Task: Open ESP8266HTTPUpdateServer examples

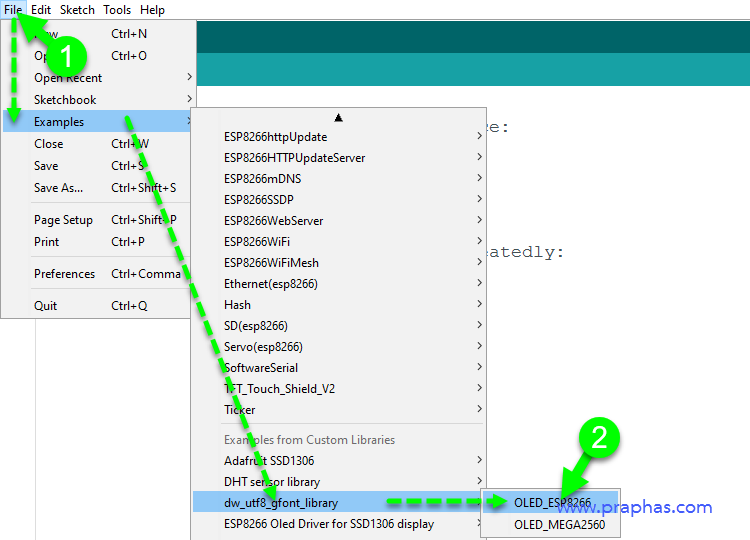Action: 339,158
